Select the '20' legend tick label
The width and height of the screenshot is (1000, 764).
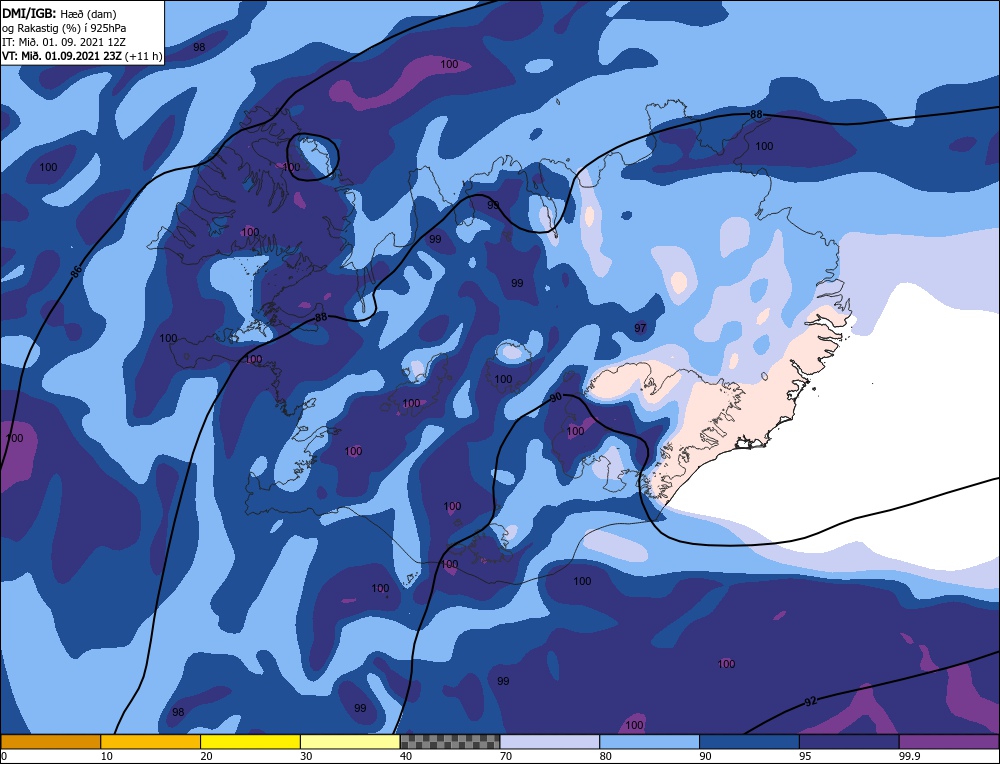pyautogui.click(x=206, y=756)
